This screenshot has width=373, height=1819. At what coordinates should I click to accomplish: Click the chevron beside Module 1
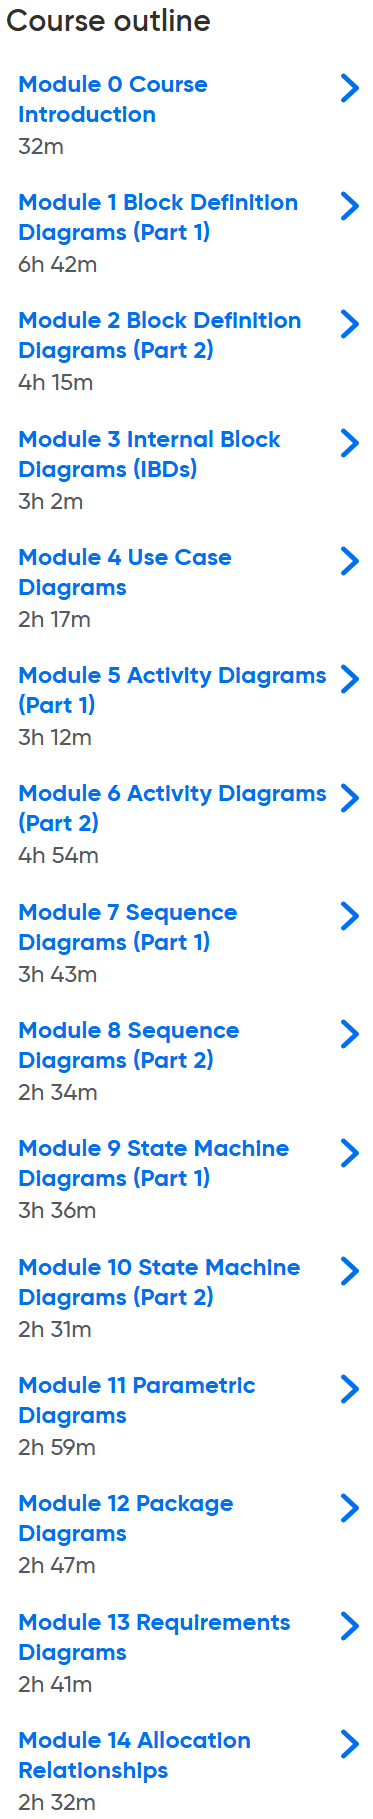[x=349, y=206]
